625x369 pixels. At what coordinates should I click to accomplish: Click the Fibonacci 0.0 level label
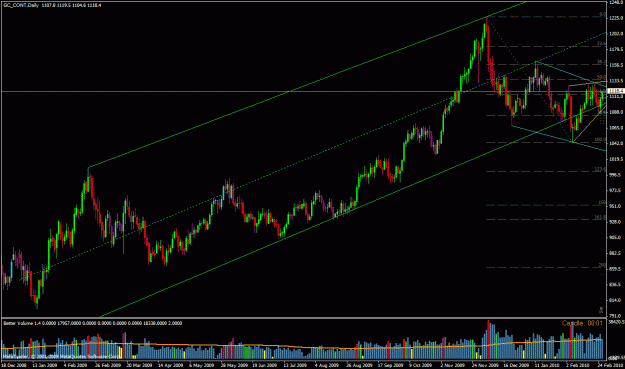click(603, 15)
